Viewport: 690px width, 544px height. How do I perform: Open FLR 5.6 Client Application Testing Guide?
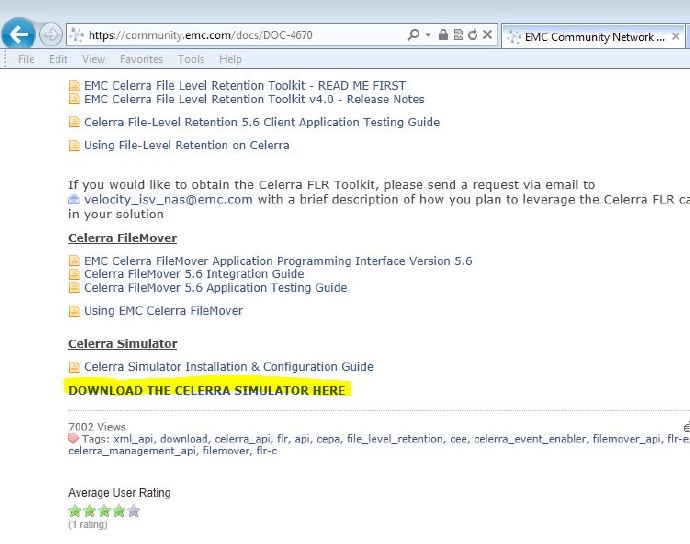pyautogui.click(x=262, y=122)
